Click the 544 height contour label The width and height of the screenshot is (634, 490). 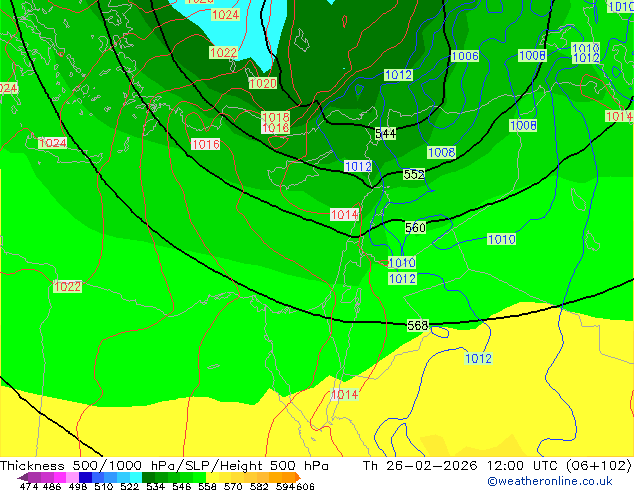point(385,133)
